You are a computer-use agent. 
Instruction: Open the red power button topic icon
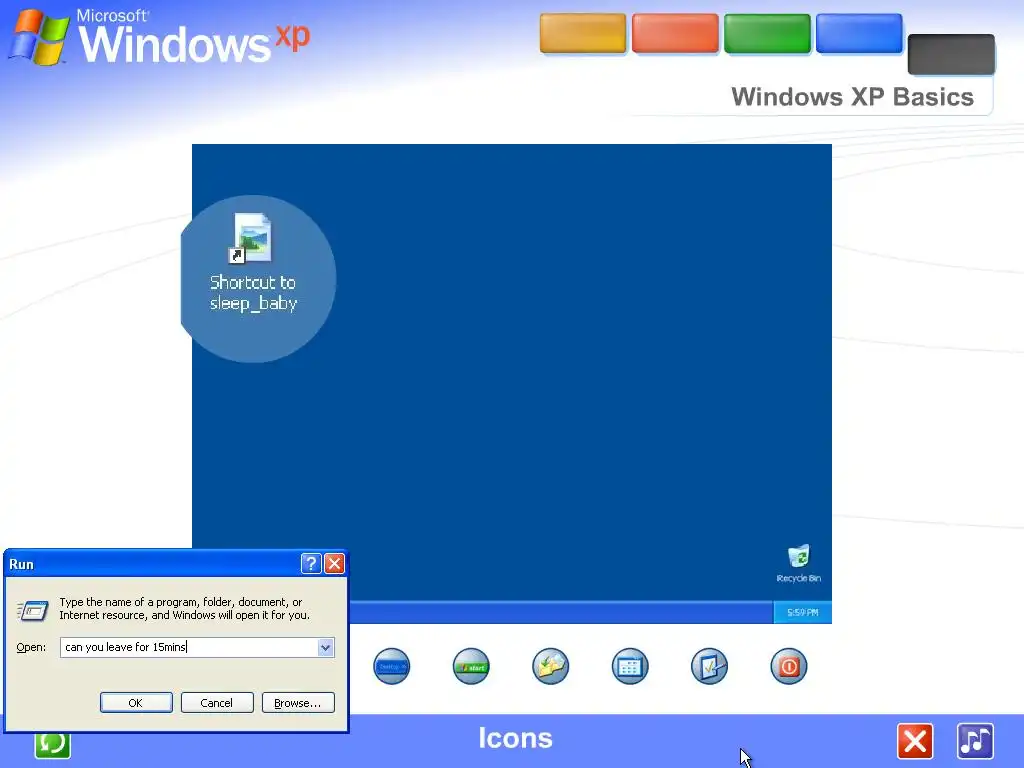[789, 666]
